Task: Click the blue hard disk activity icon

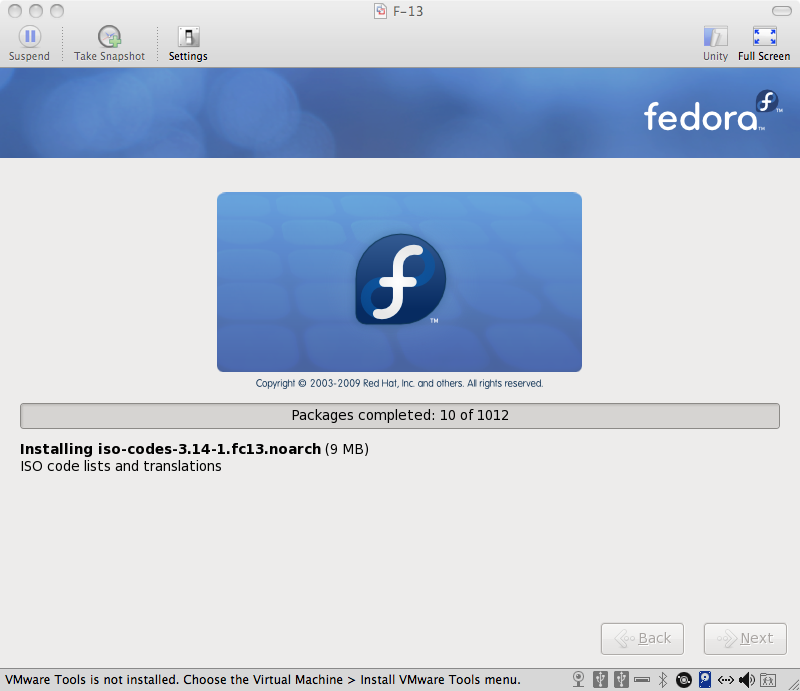Action: click(704, 679)
